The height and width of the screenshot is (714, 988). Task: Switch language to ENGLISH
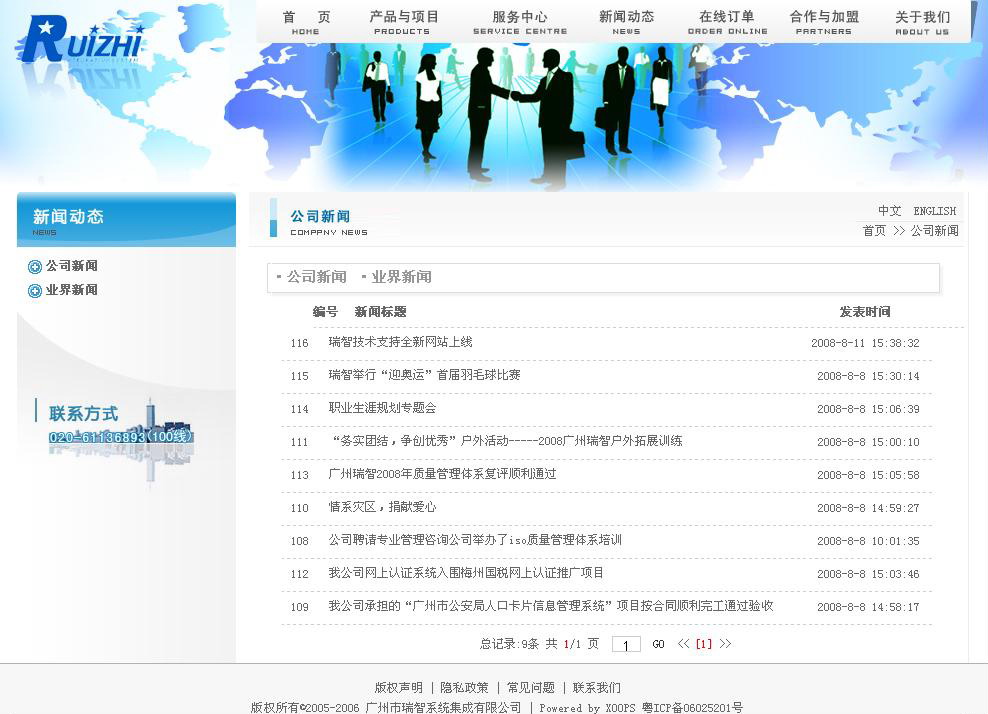(x=934, y=211)
